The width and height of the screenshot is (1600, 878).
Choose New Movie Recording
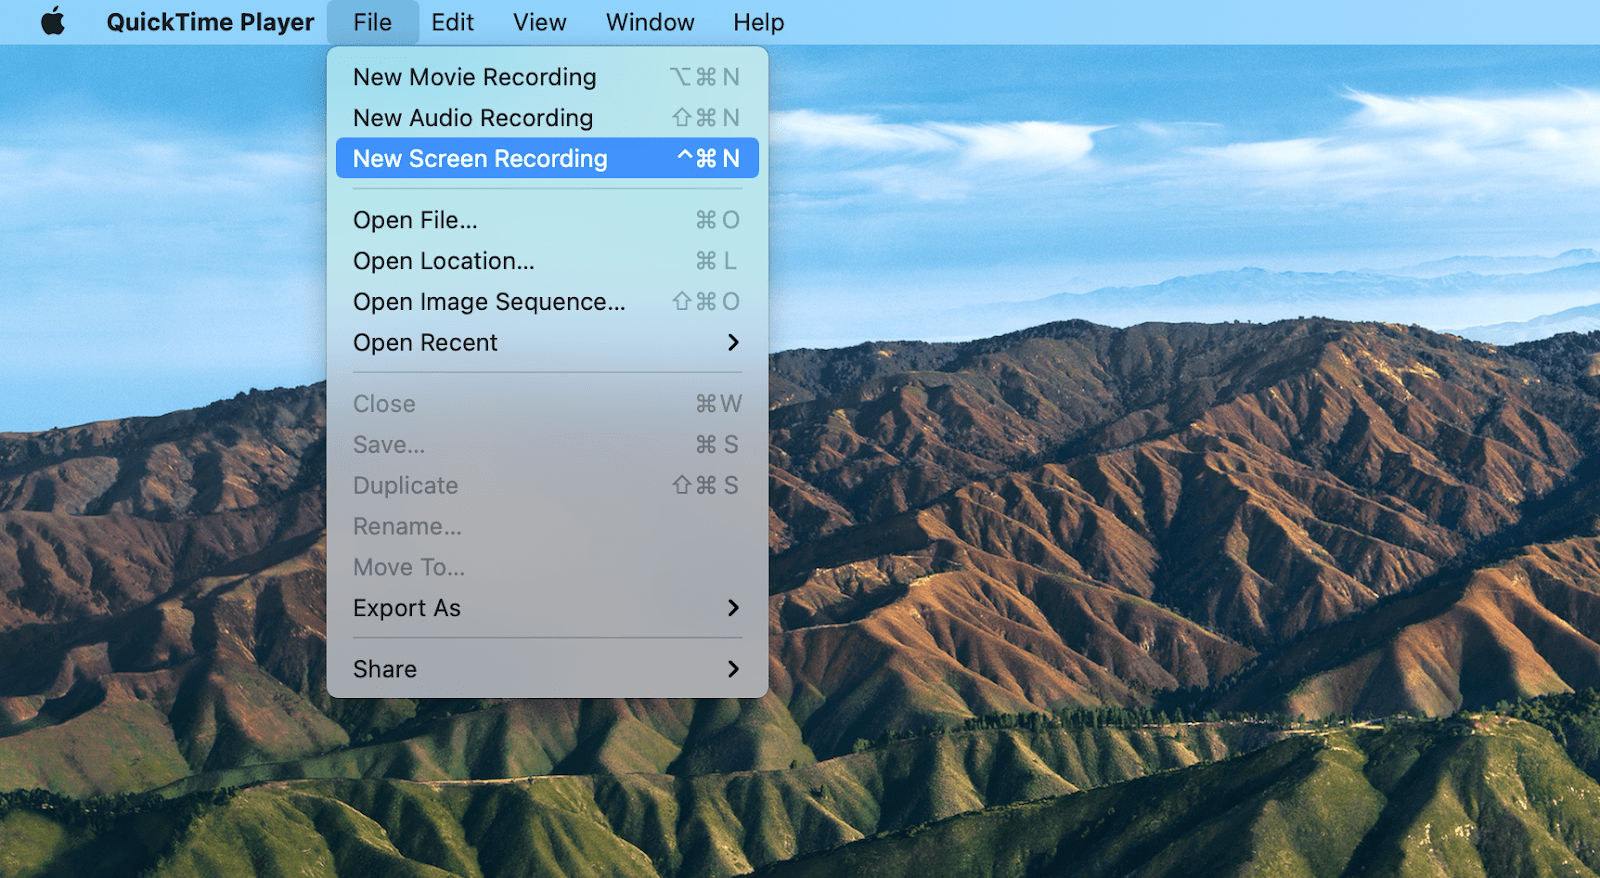click(547, 77)
